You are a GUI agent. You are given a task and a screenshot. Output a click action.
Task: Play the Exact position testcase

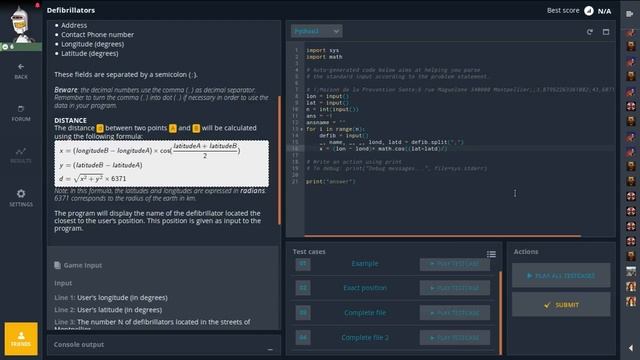(455, 288)
